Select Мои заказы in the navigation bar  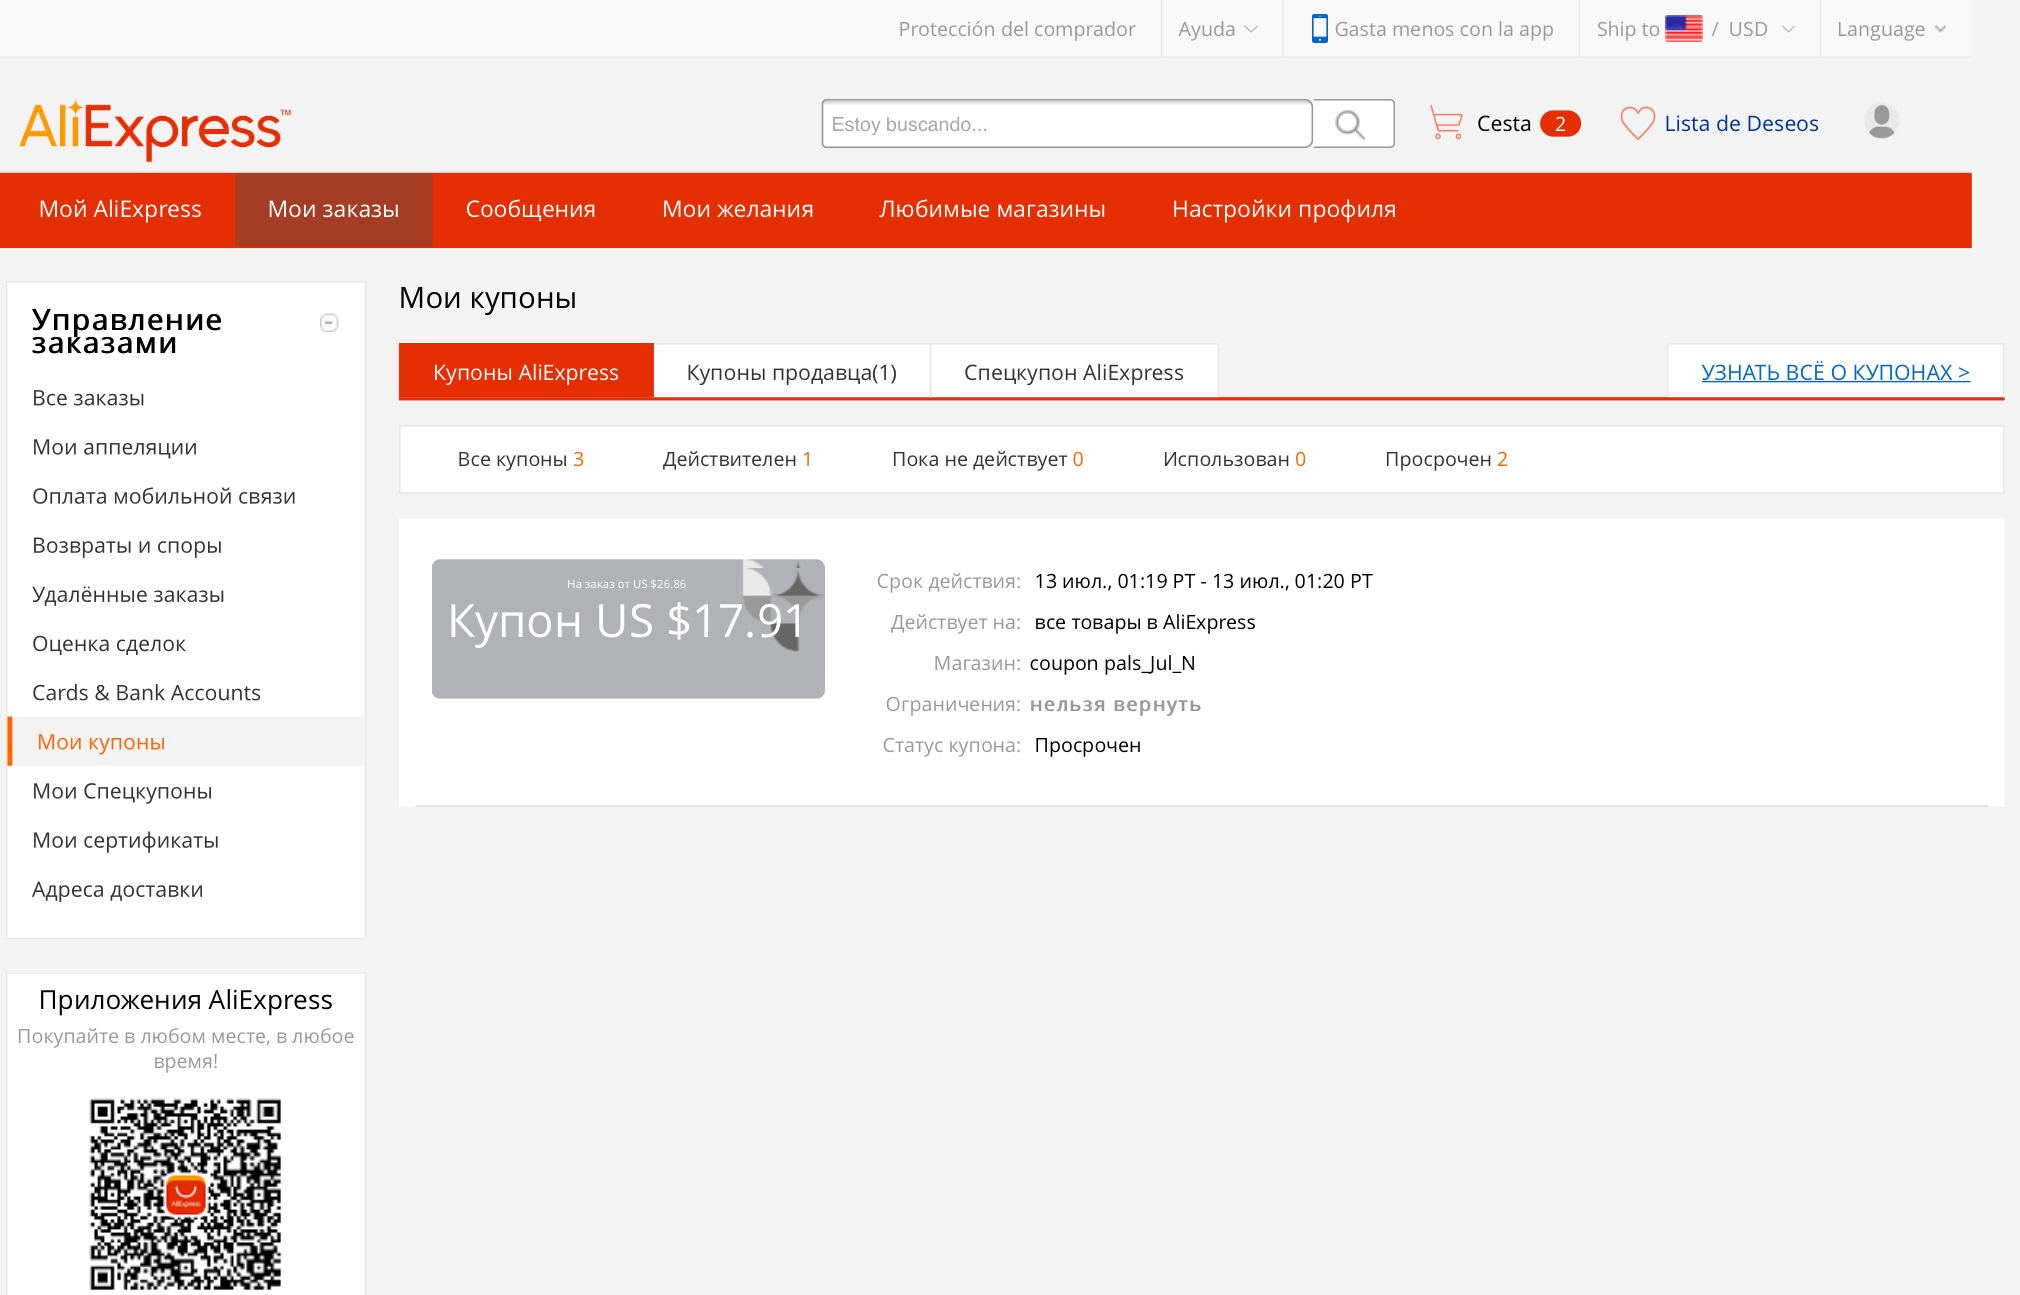pyautogui.click(x=333, y=209)
